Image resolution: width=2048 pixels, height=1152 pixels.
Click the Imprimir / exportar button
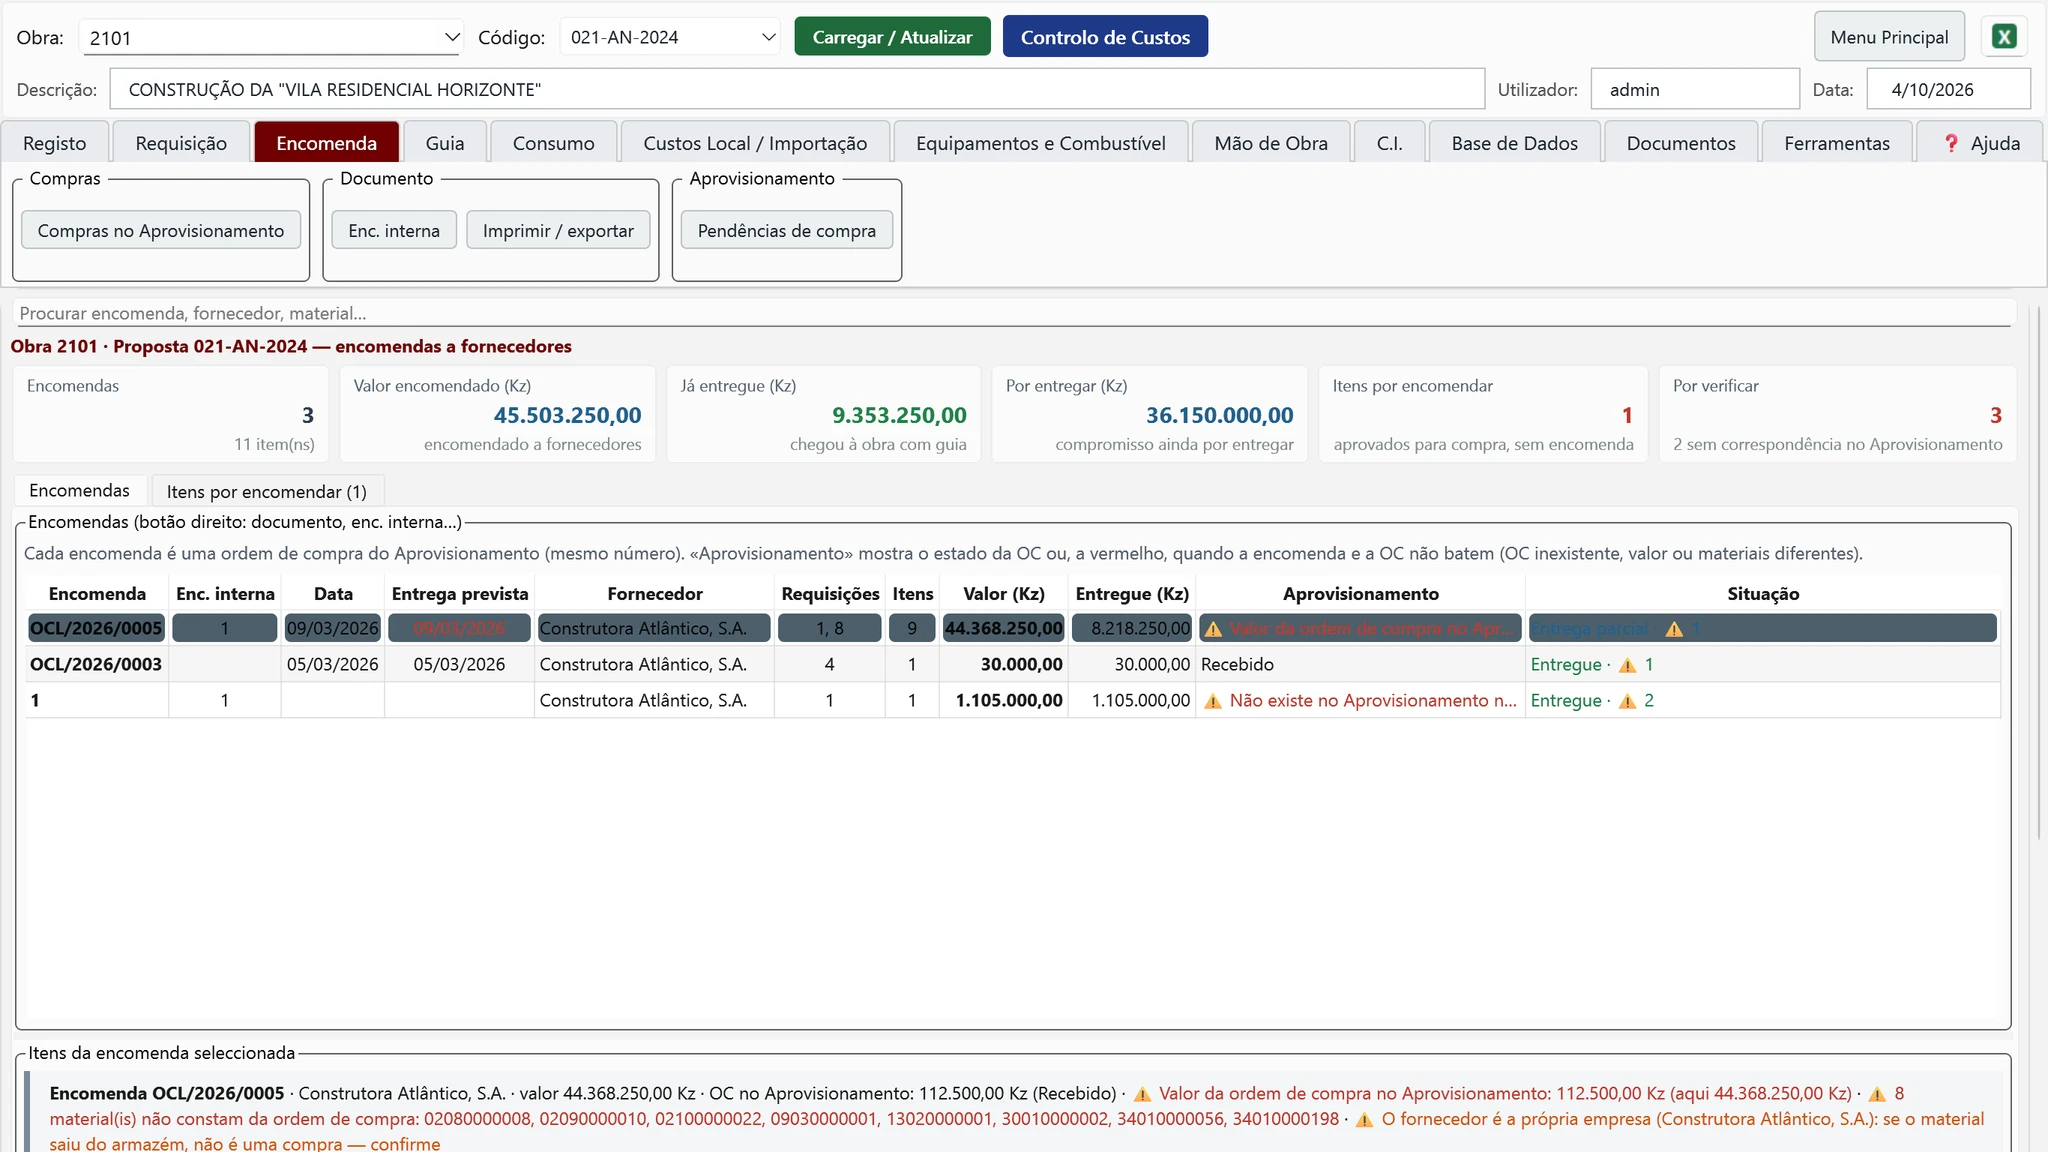point(558,230)
